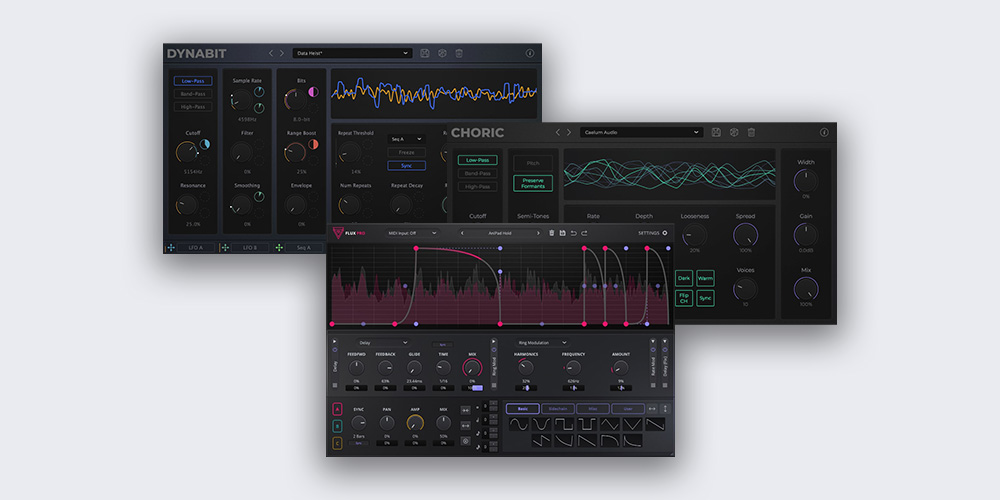This screenshot has width=1000, height=500.
Task: Open the Caelum Audio preset dropdown in Choric
Action: [x=642, y=132]
